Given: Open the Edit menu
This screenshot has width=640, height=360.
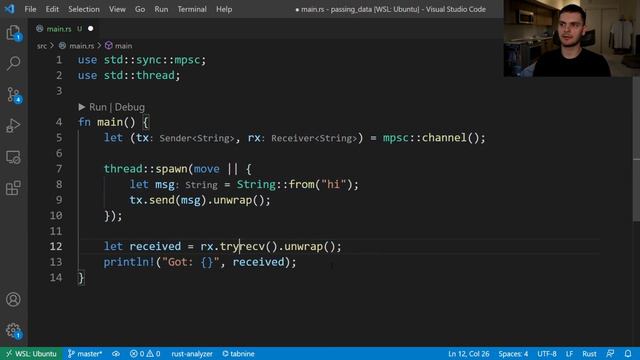Looking at the screenshot, I should click(x=52, y=9).
